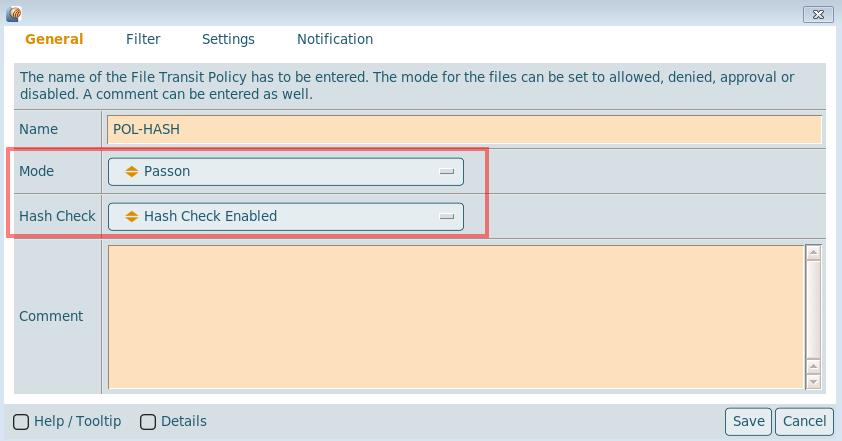Expand the Hash Check Enabled dropdown

coord(285,216)
